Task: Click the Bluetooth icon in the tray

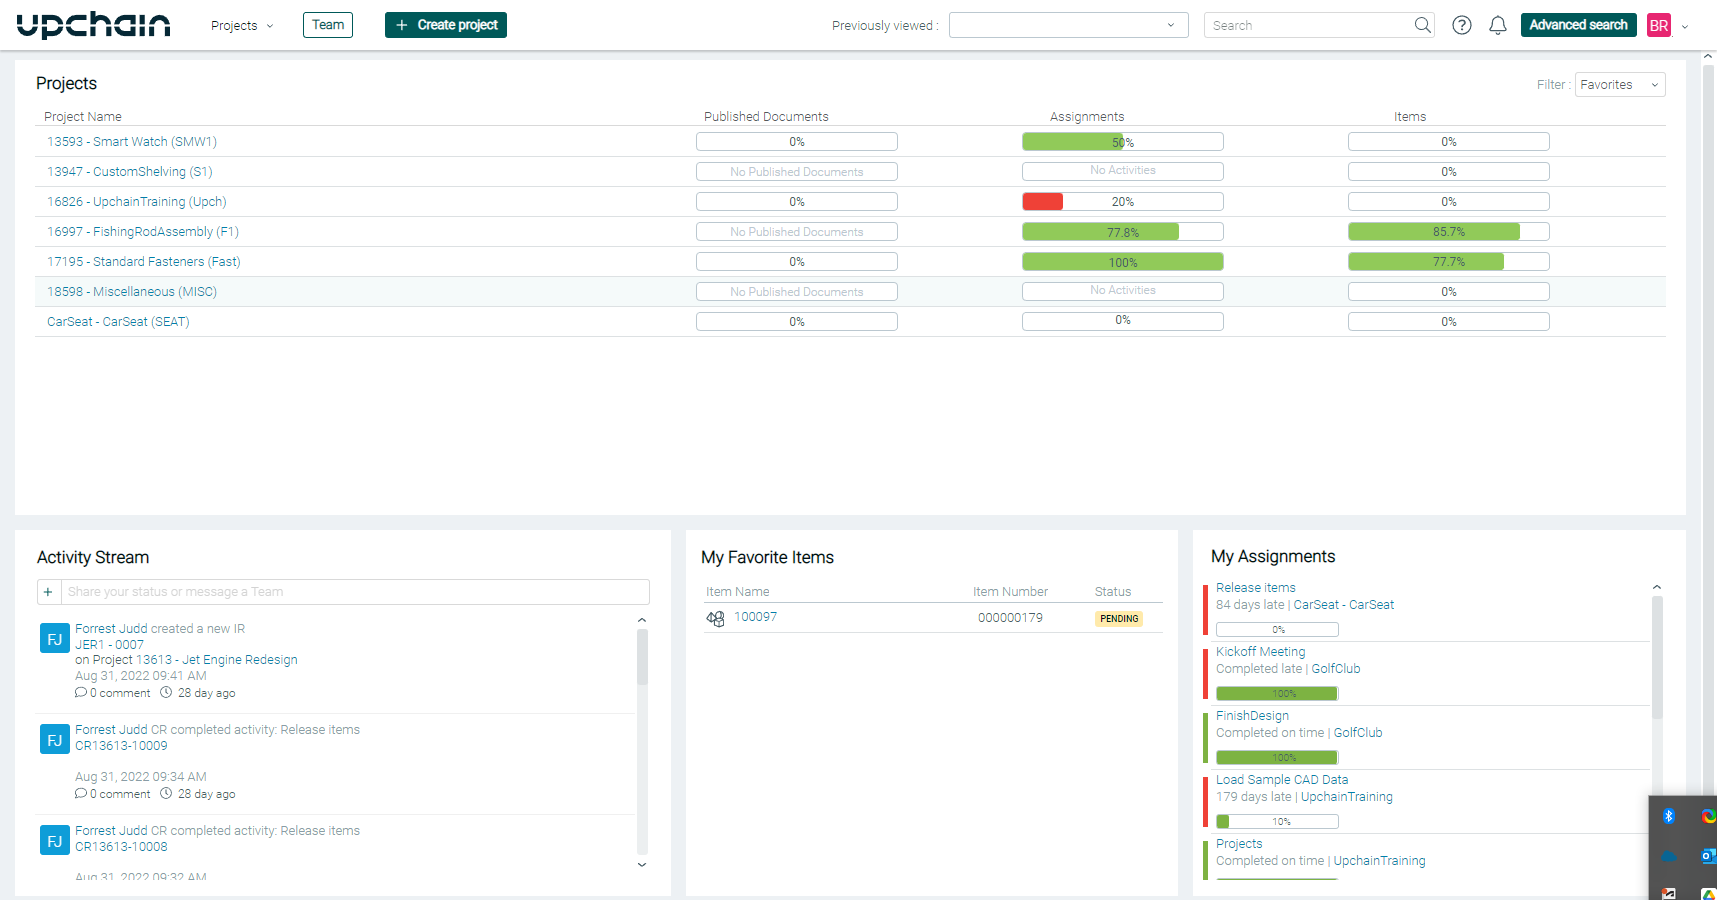Action: [1668, 816]
